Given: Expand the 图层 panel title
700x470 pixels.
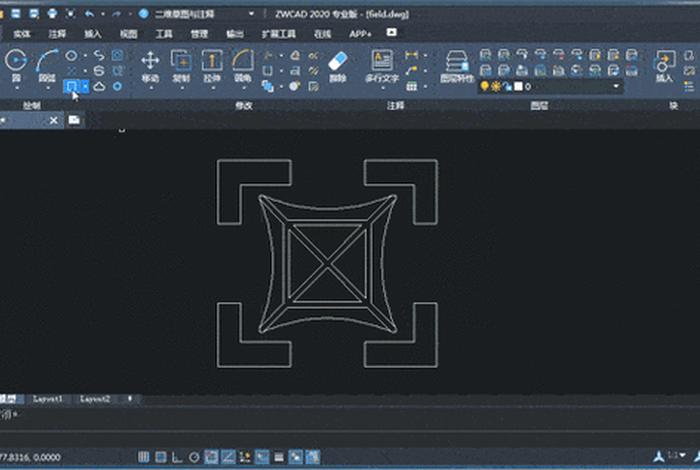Looking at the screenshot, I should [x=540, y=105].
